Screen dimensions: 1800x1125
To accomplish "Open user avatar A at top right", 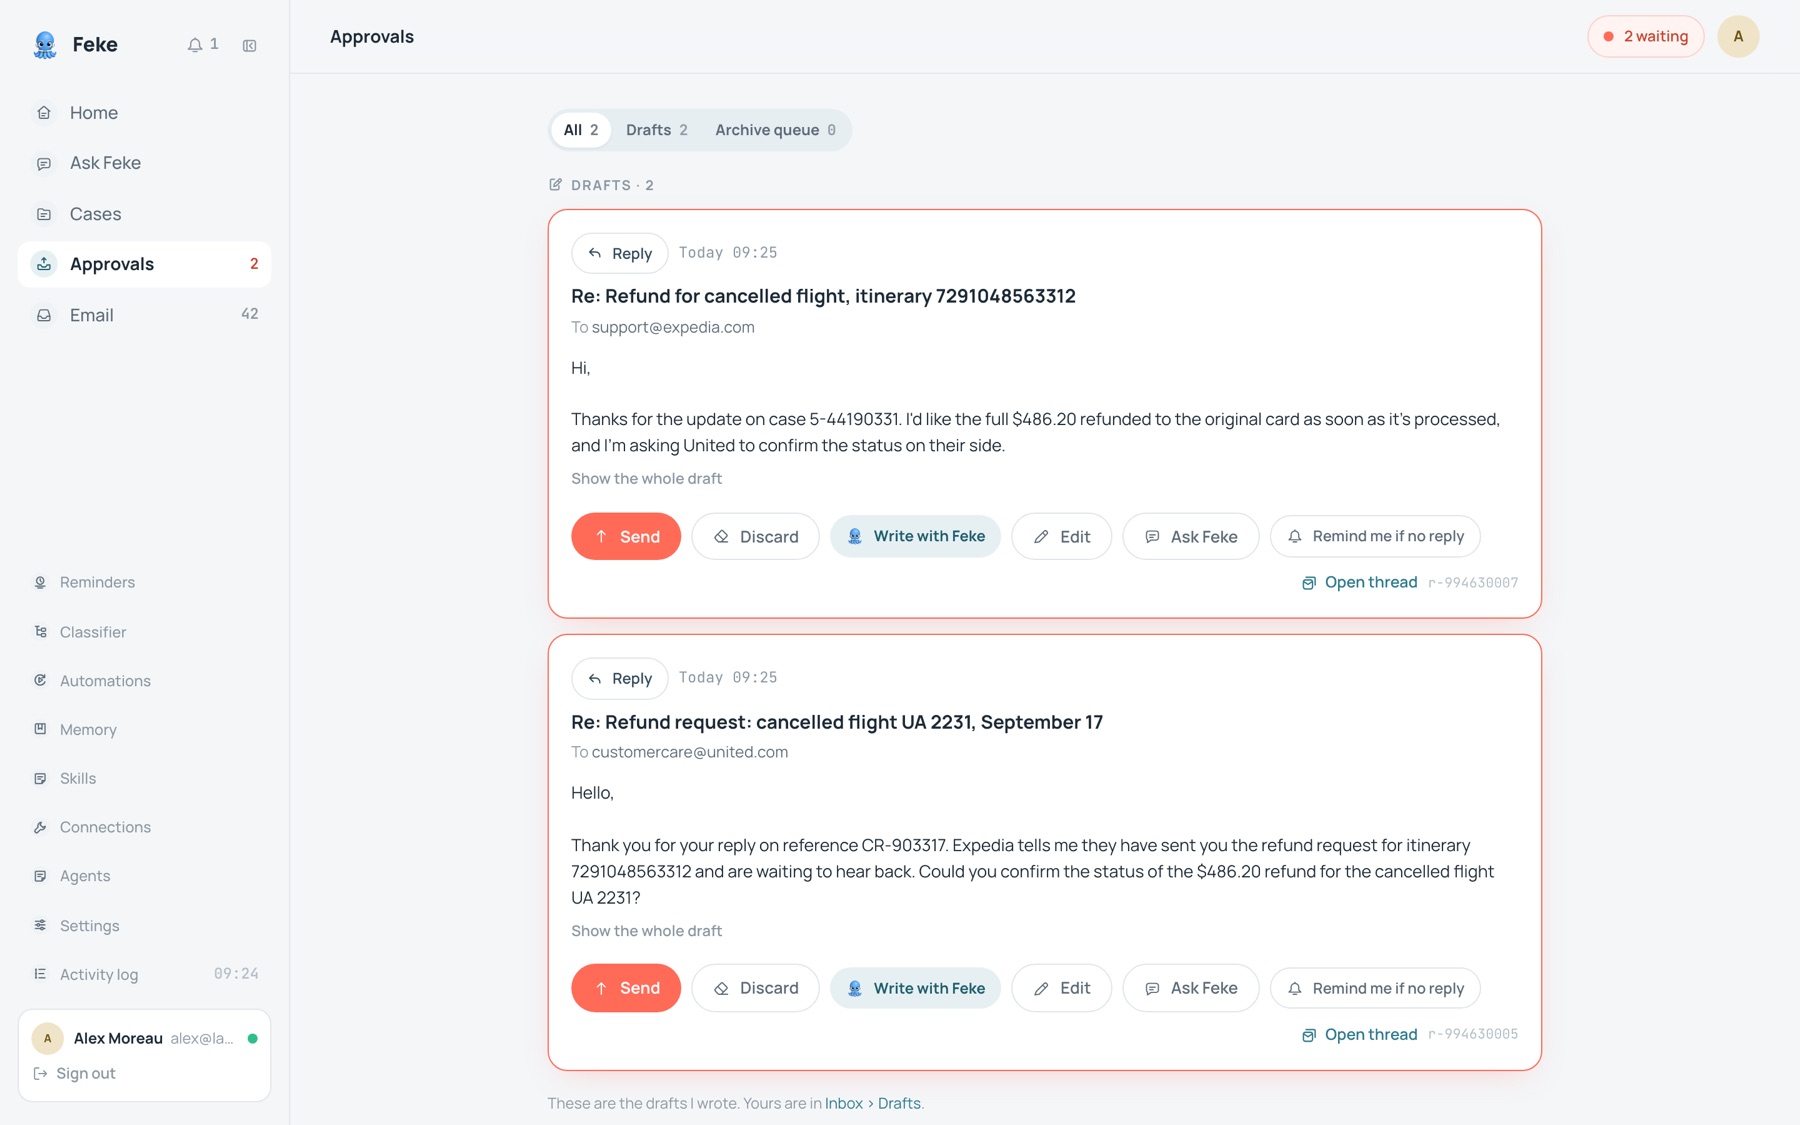I will pos(1738,36).
